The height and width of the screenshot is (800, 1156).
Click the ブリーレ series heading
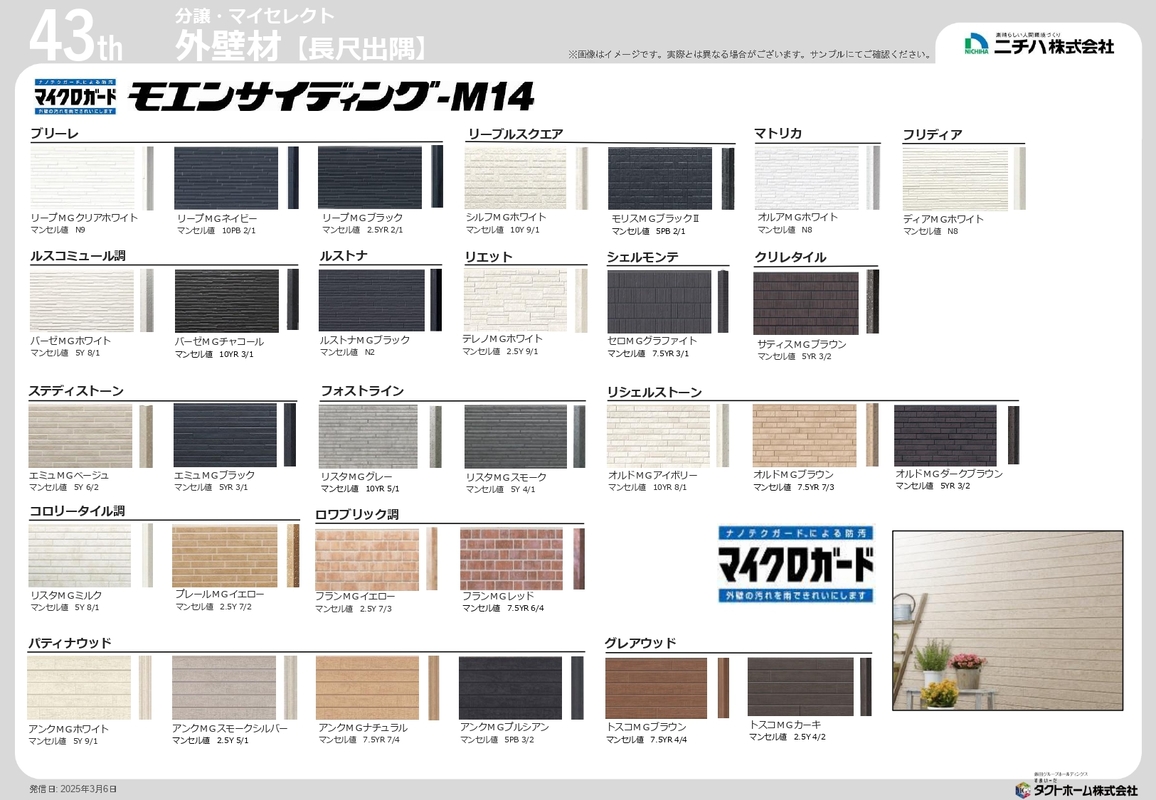(x=55, y=133)
